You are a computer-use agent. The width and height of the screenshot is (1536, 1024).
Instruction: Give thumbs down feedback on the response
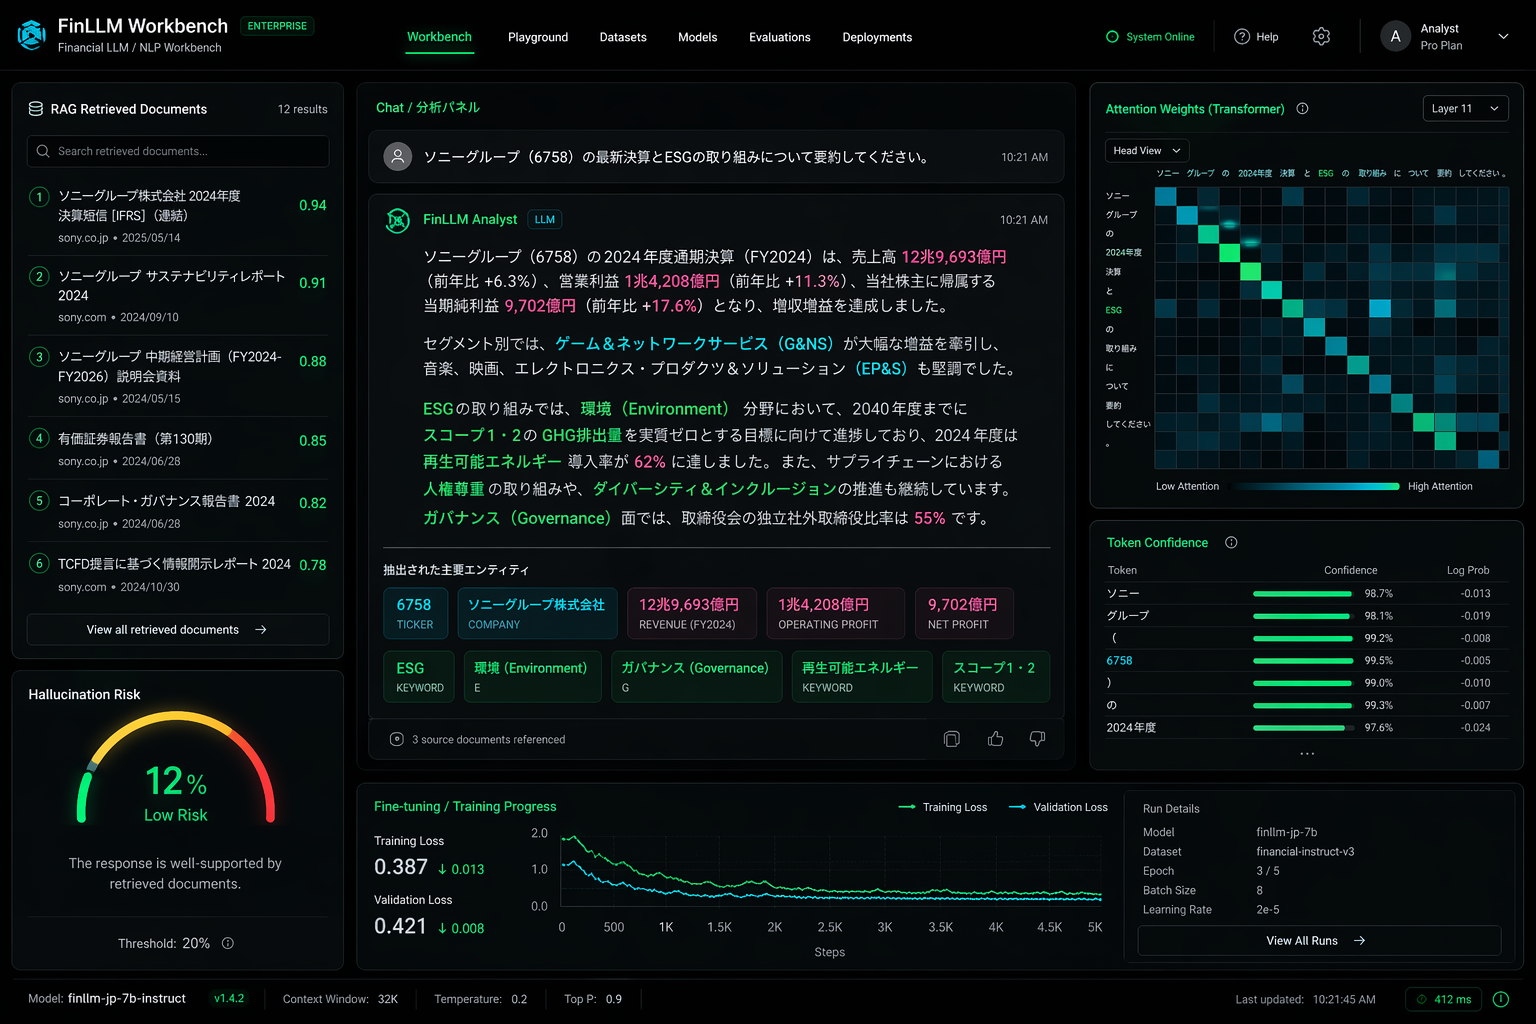tap(1037, 738)
